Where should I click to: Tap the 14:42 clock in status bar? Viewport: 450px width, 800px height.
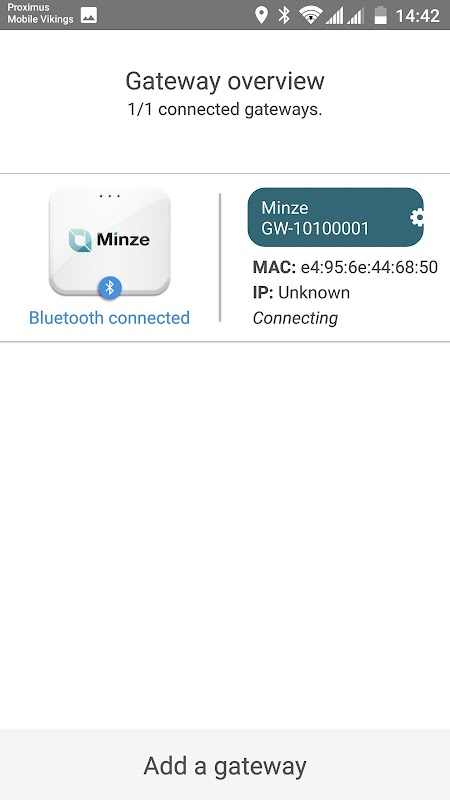(418, 16)
